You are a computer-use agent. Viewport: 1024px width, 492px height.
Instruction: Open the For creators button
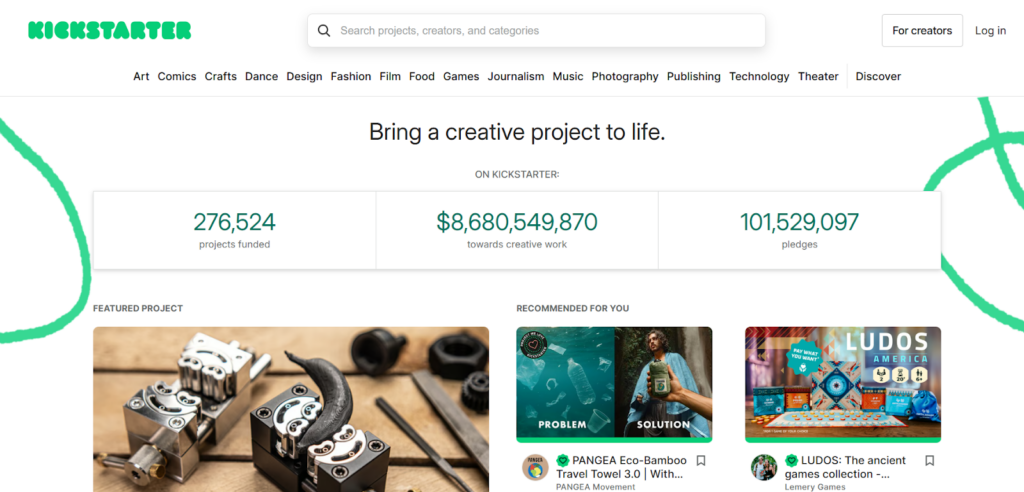click(x=922, y=31)
